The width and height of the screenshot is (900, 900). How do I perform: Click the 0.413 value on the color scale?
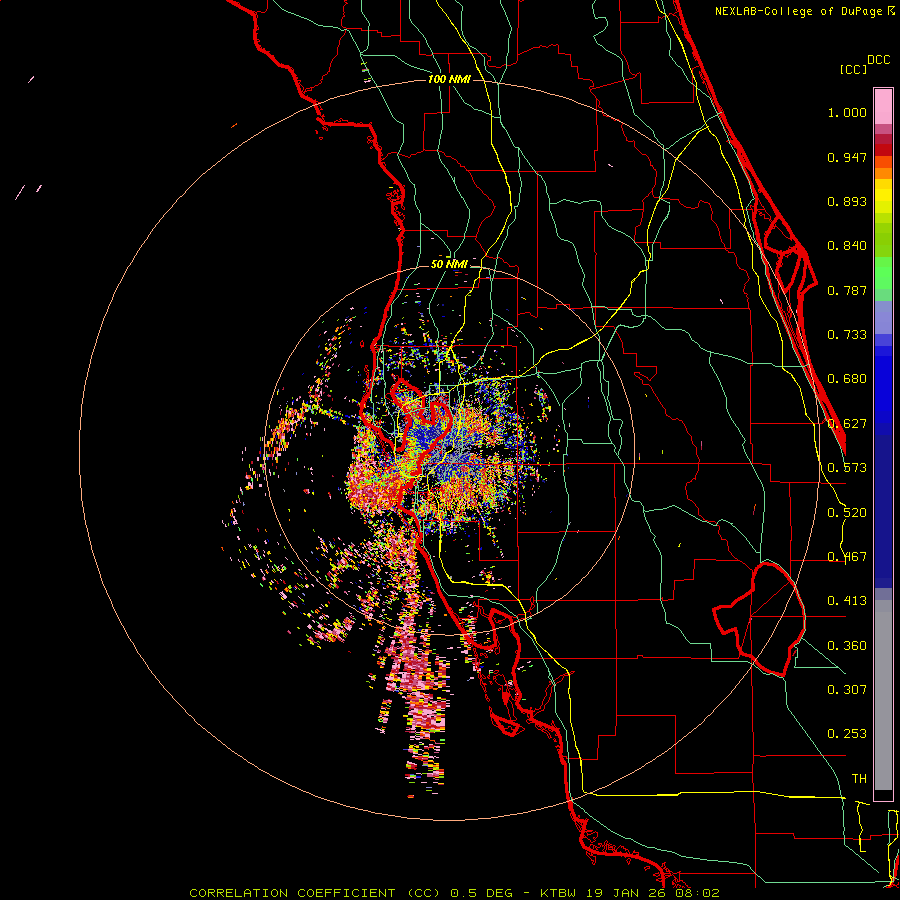pos(847,601)
